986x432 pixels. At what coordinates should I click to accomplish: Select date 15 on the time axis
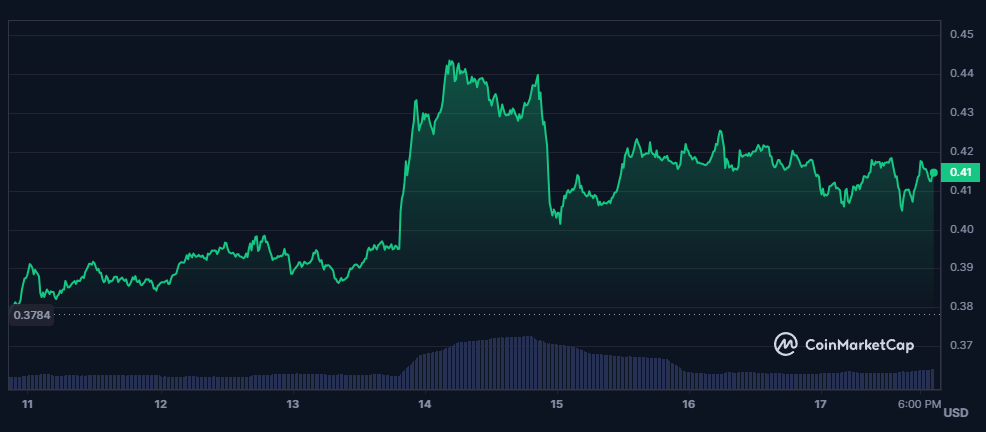click(x=557, y=405)
